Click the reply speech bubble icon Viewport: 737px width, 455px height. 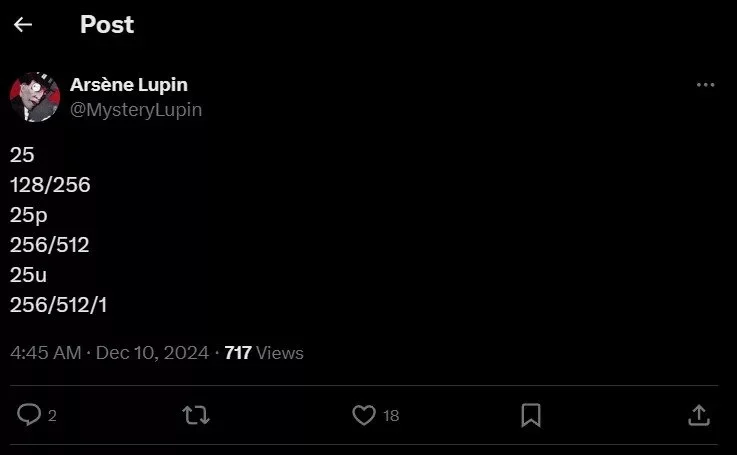click(x=29, y=414)
